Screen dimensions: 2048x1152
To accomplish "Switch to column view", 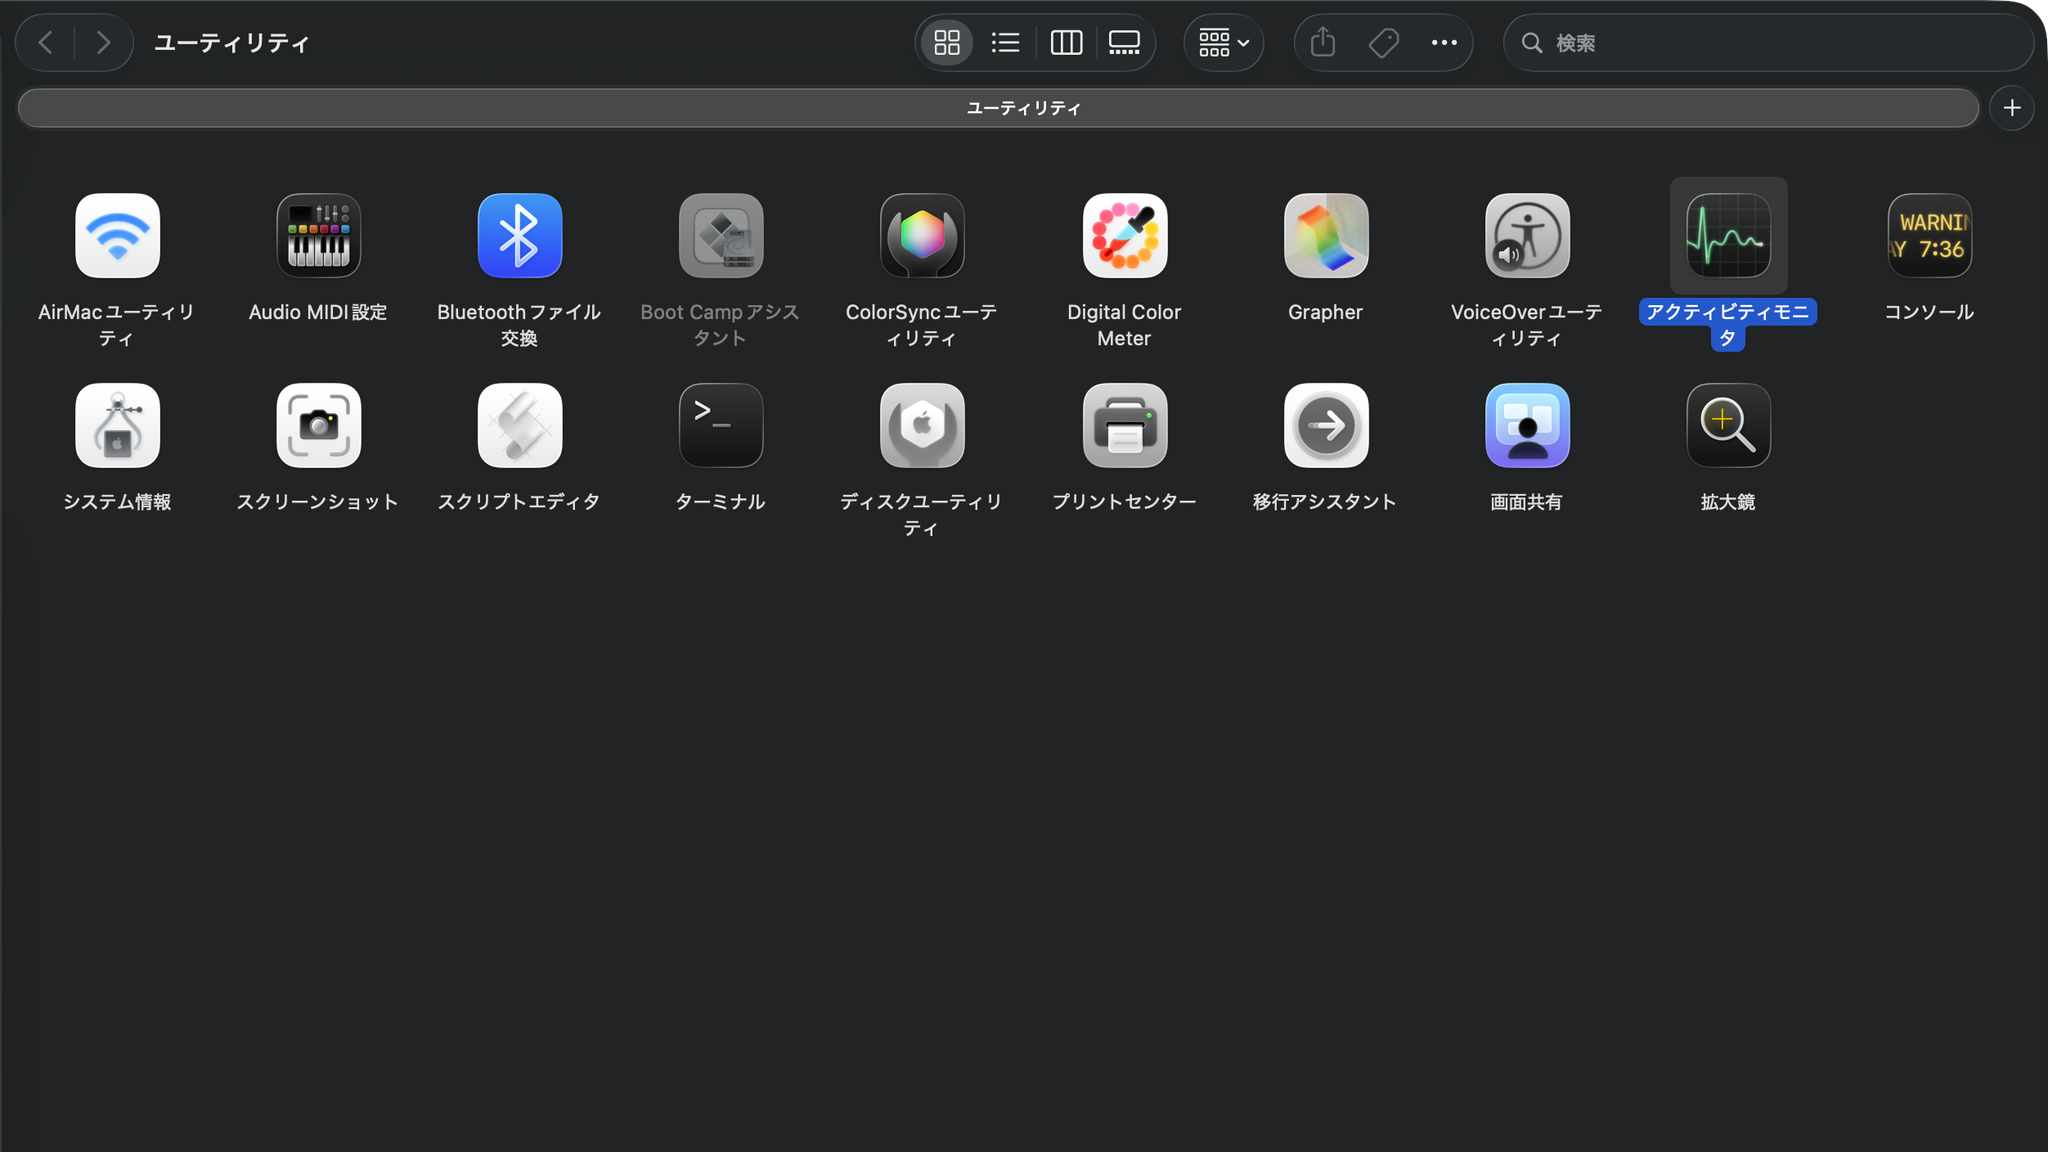I will click(1066, 43).
